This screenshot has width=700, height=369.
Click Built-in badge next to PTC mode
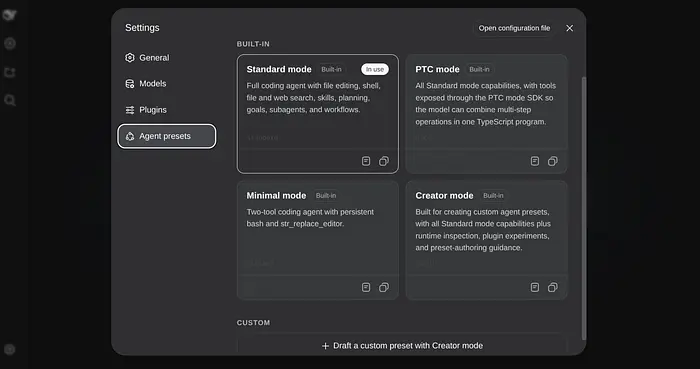click(x=479, y=69)
